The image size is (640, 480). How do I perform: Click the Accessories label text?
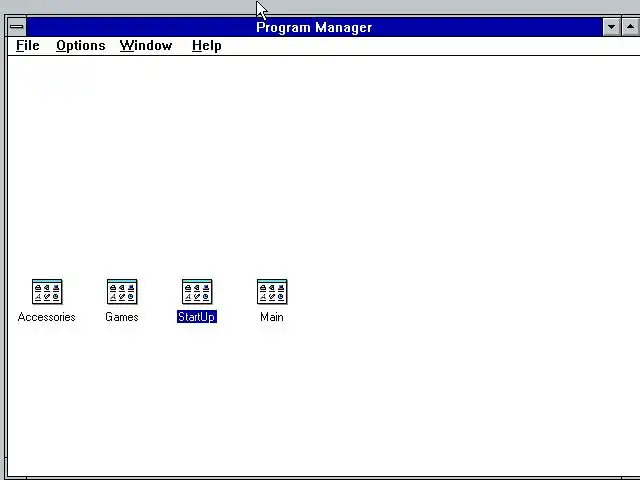tap(47, 317)
